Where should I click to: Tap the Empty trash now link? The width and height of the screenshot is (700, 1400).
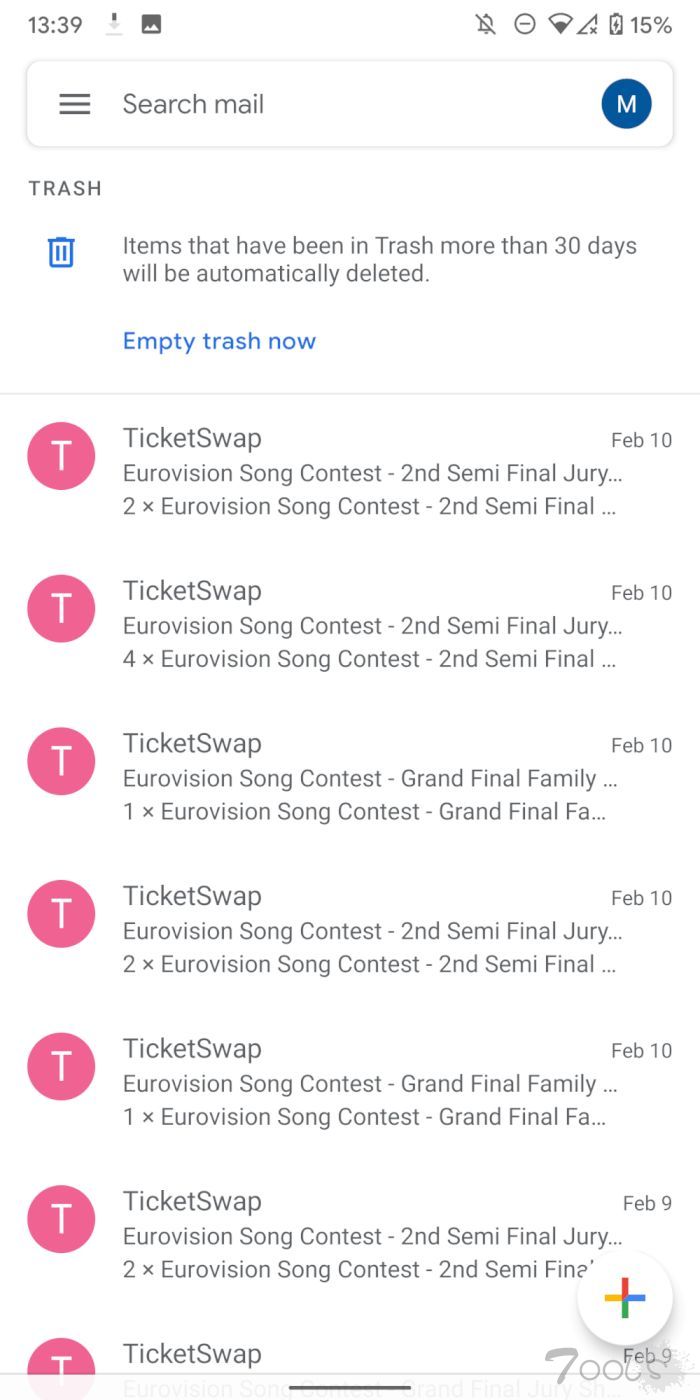pyautogui.click(x=219, y=341)
